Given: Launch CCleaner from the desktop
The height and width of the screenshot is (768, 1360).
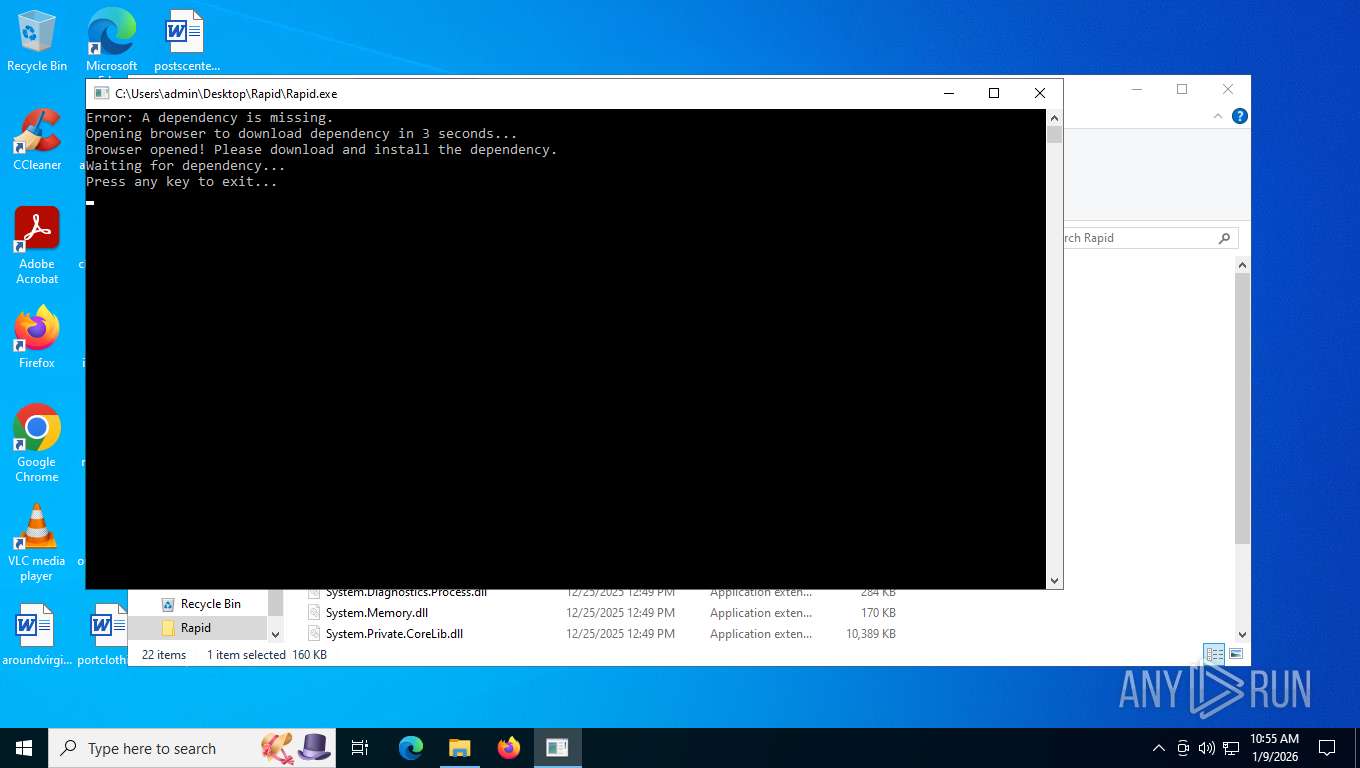Looking at the screenshot, I should tap(37, 140).
